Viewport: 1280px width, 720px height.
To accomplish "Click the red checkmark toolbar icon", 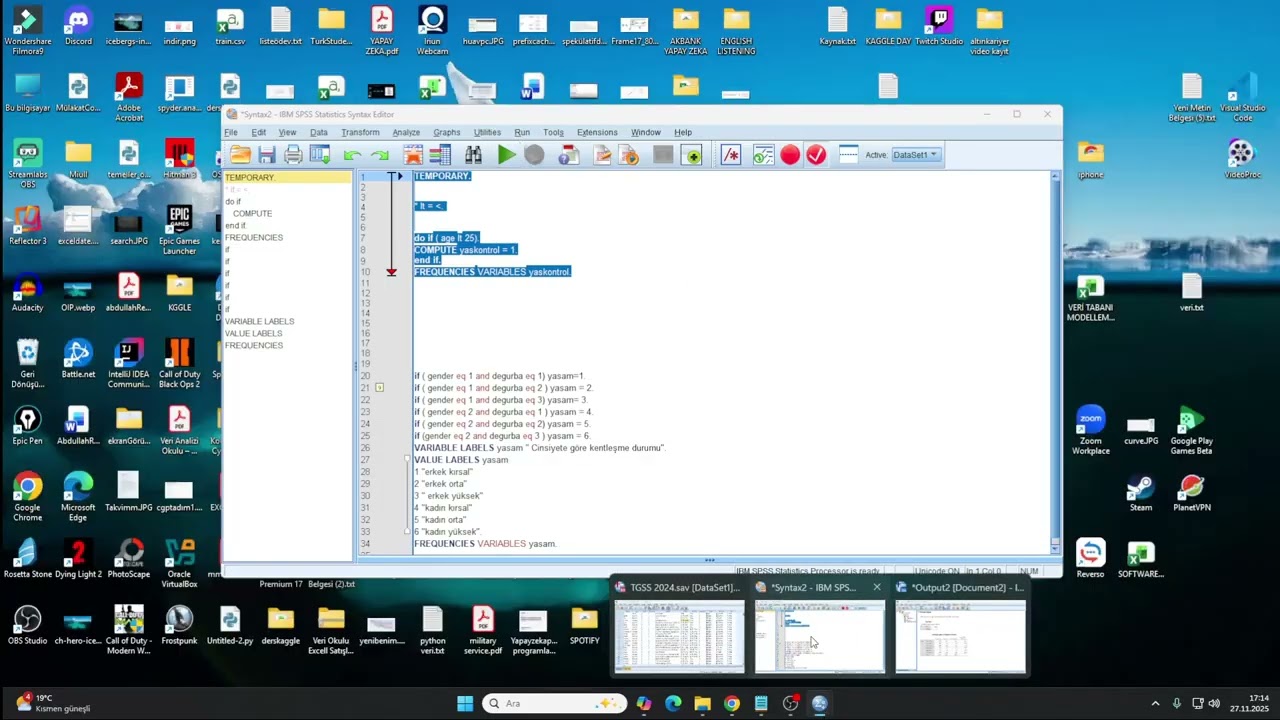I will coord(816,155).
